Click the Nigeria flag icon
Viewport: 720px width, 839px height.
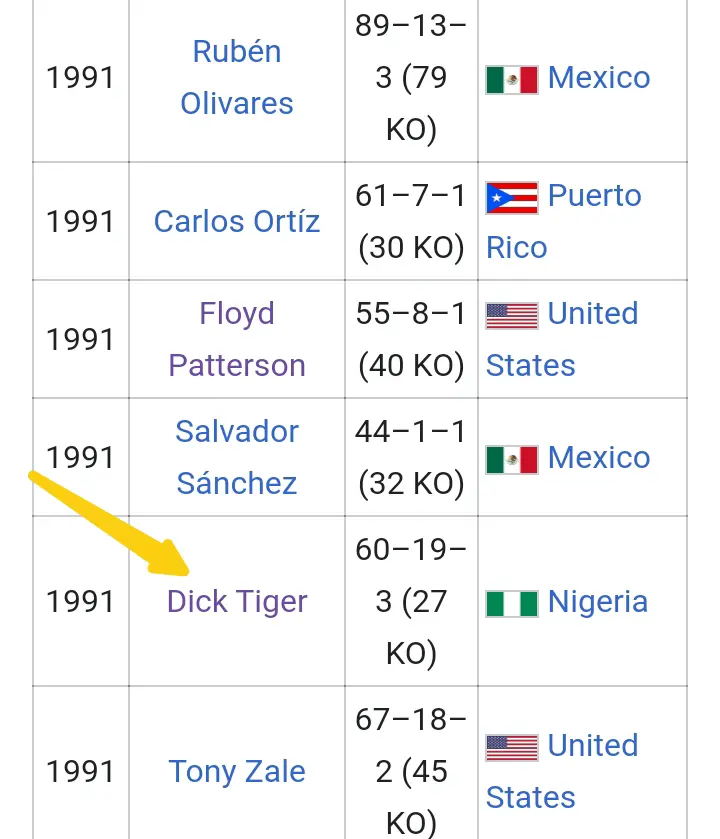coord(511,603)
